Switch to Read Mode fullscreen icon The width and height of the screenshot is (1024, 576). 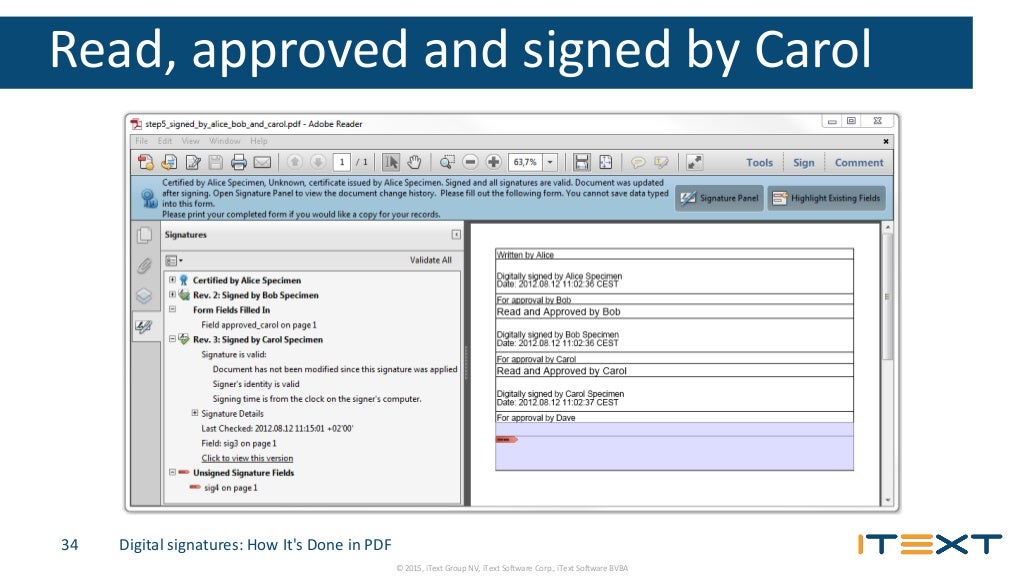[694, 162]
